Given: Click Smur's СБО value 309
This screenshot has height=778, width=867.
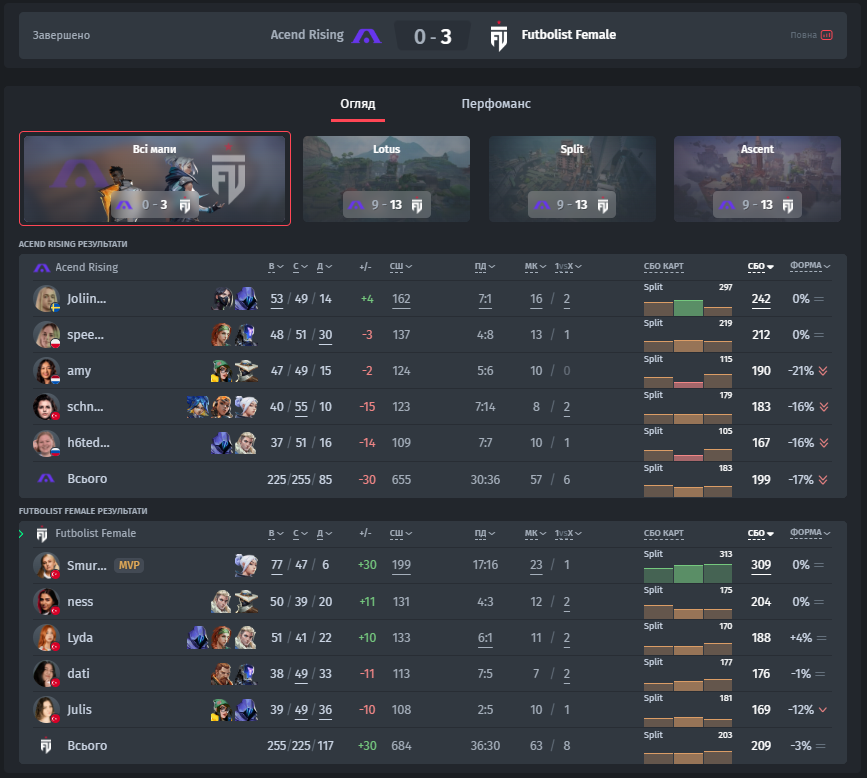Looking at the screenshot, I should [x=761, y=565].
